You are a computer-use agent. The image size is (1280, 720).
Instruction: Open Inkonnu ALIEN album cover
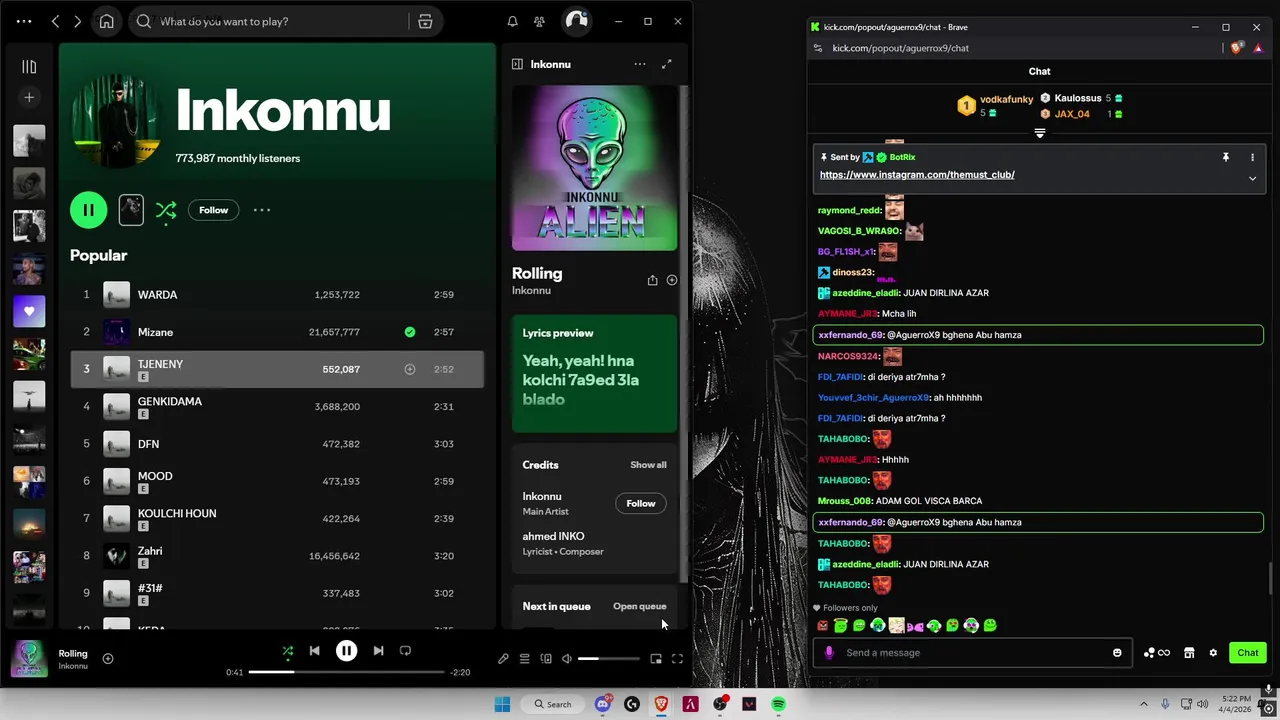coord(595,168)
